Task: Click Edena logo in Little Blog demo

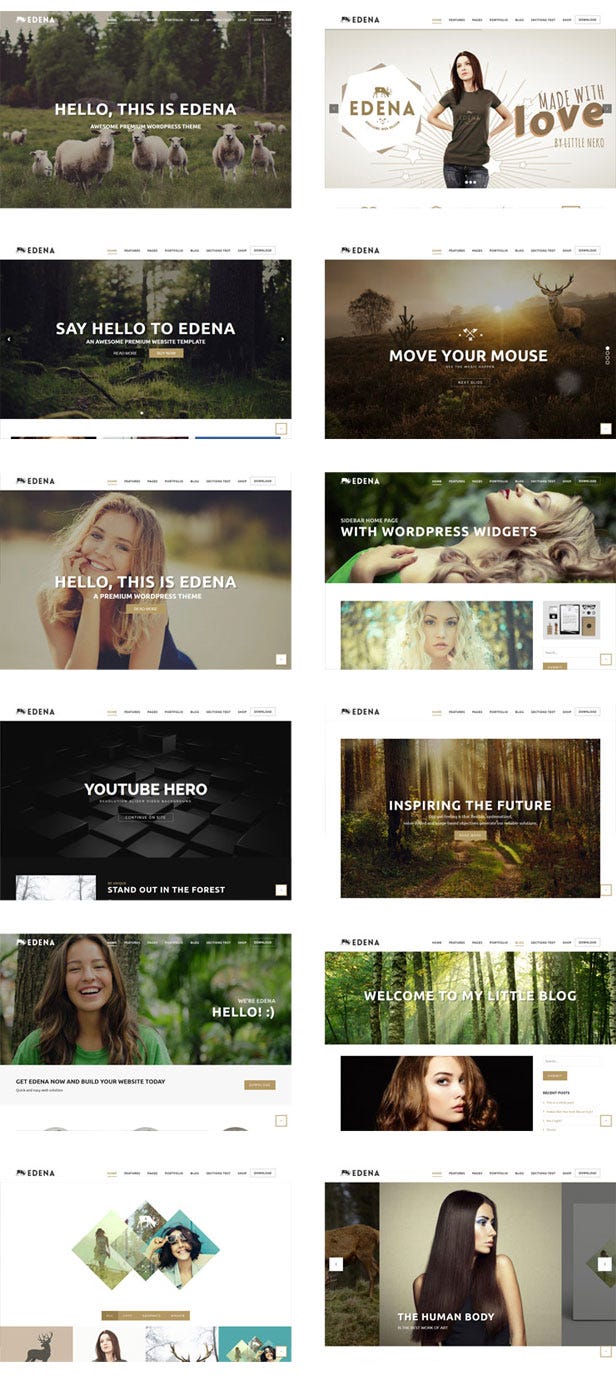Action: (360, 943)
